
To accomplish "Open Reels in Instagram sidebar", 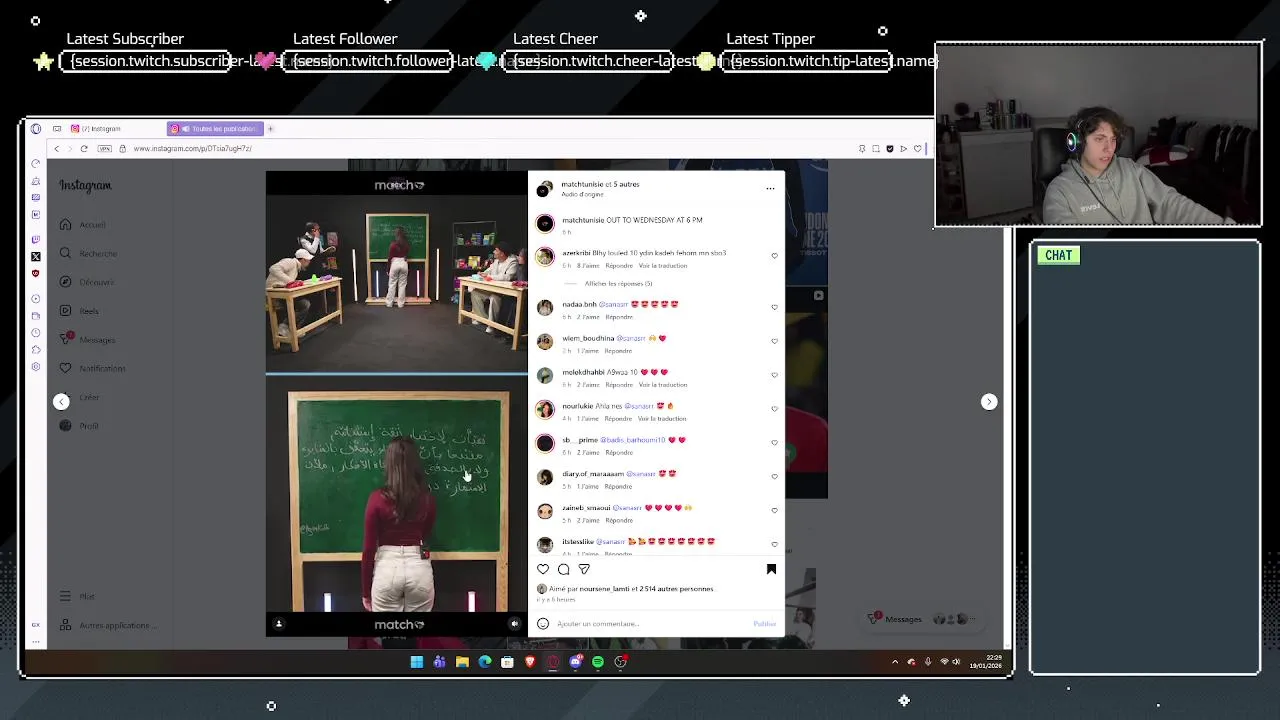I will (x=78, y=311).
